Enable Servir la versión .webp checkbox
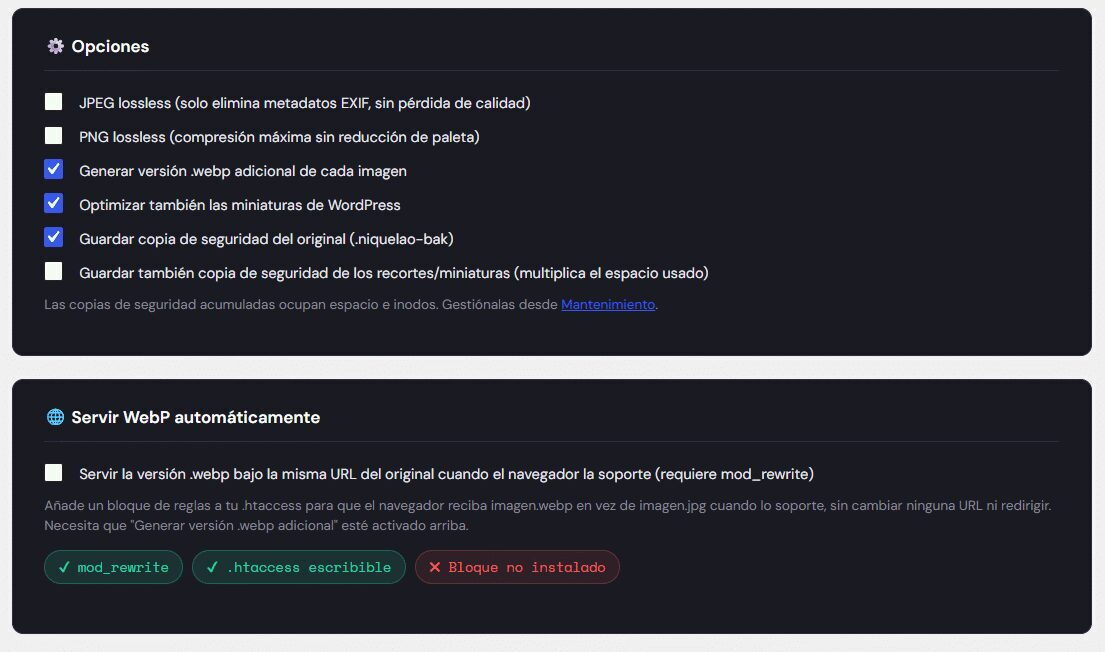 coord(54,472)
